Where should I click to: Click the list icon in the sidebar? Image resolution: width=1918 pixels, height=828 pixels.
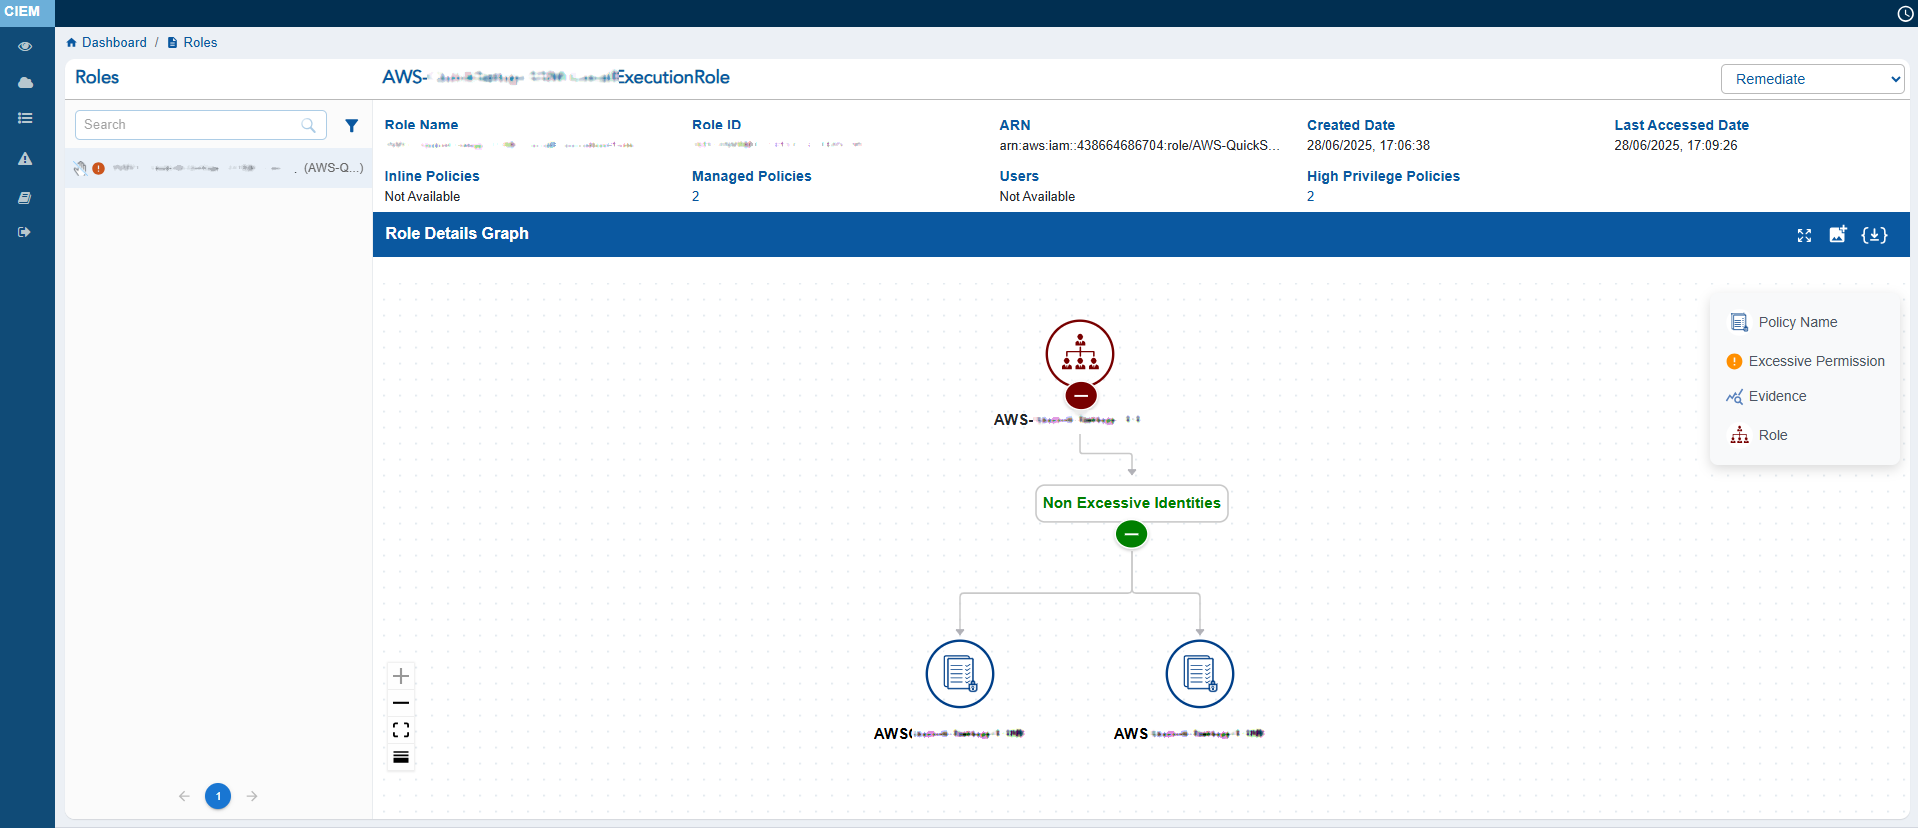[25, 119]
